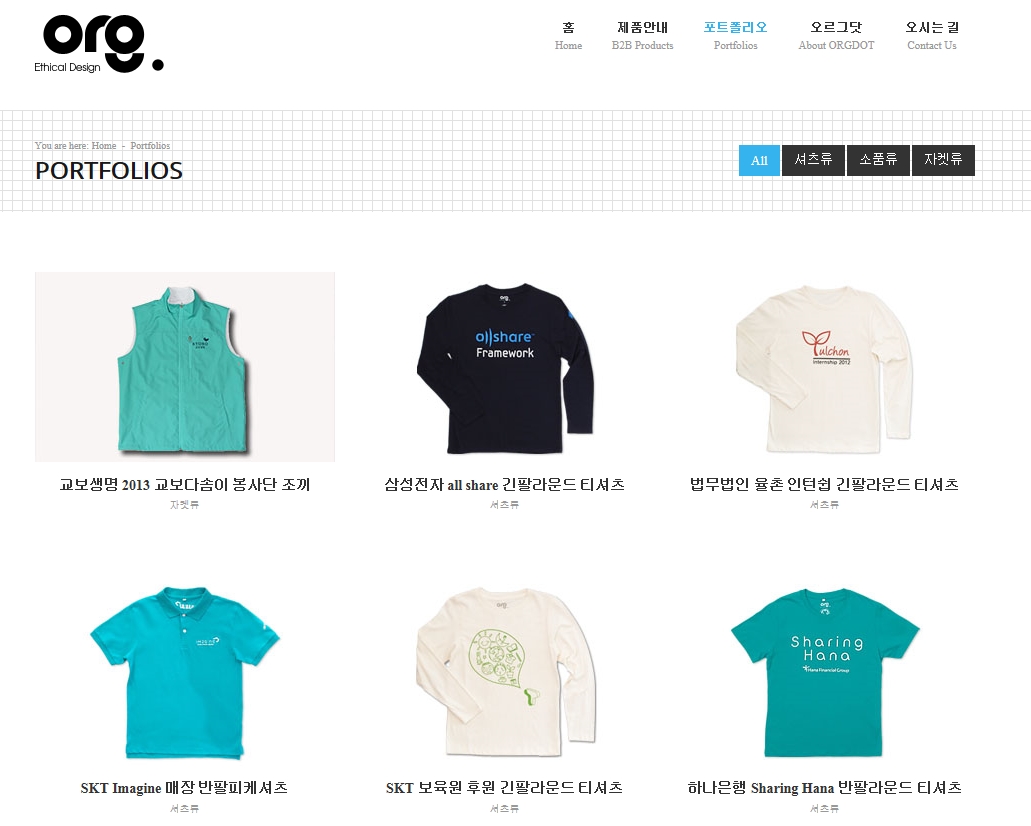The image size is (1031, 826).
Task: Click the 삼성전자 all share title link
Action: pyautogui.click(x=504, y=485)
